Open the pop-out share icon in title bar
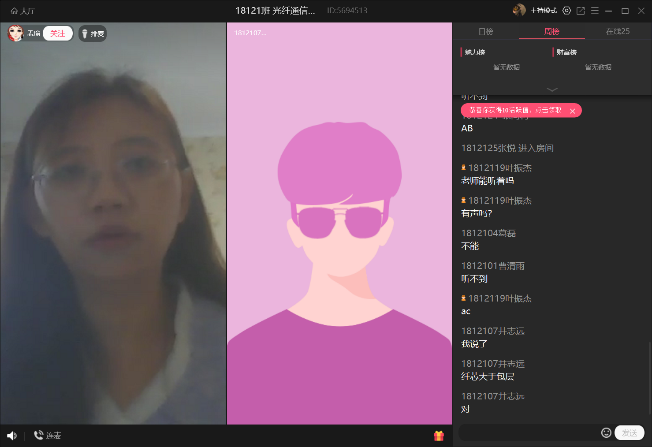 pyautogui.click(x=581, y=10)
